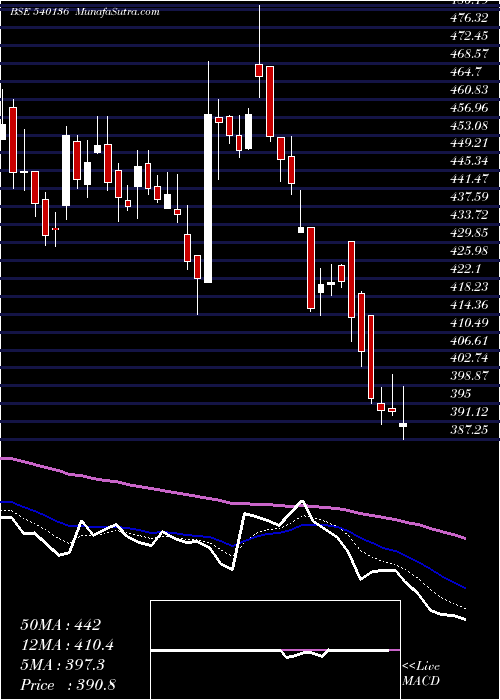Select the 476.32 price axis label
The width and height of the screenshot is (500, 700).
click(468, 18)
